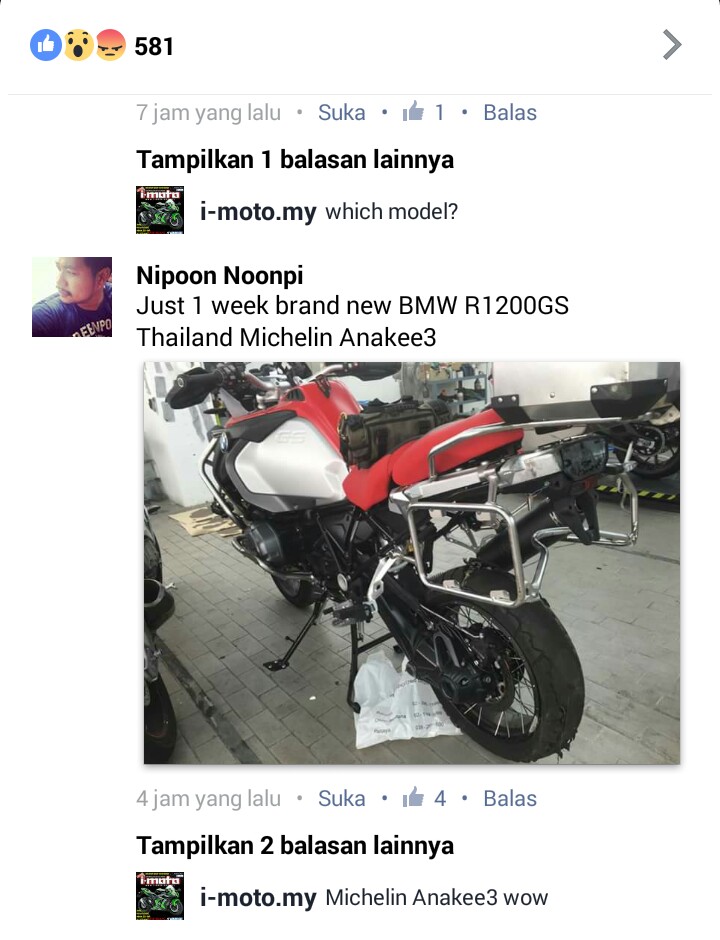Viewport: 720px width, 940px height.
Task: Open i-moto.my avatar beside 'Michelin Anakee3 wow'
Action: [159, 896]
